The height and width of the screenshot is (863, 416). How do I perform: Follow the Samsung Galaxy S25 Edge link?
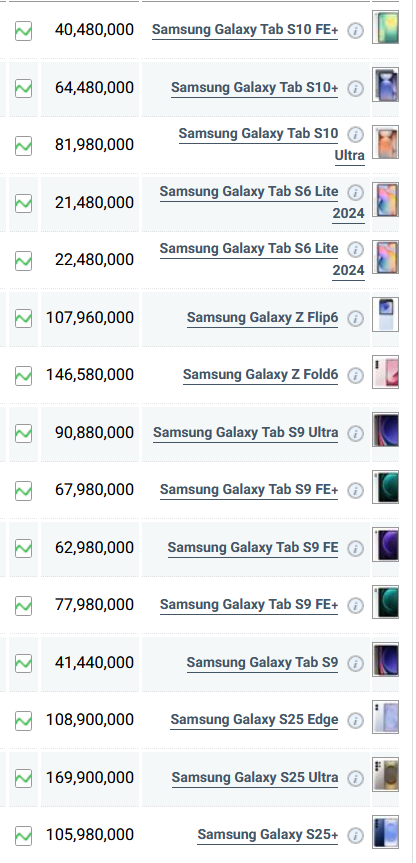point(254,720)
